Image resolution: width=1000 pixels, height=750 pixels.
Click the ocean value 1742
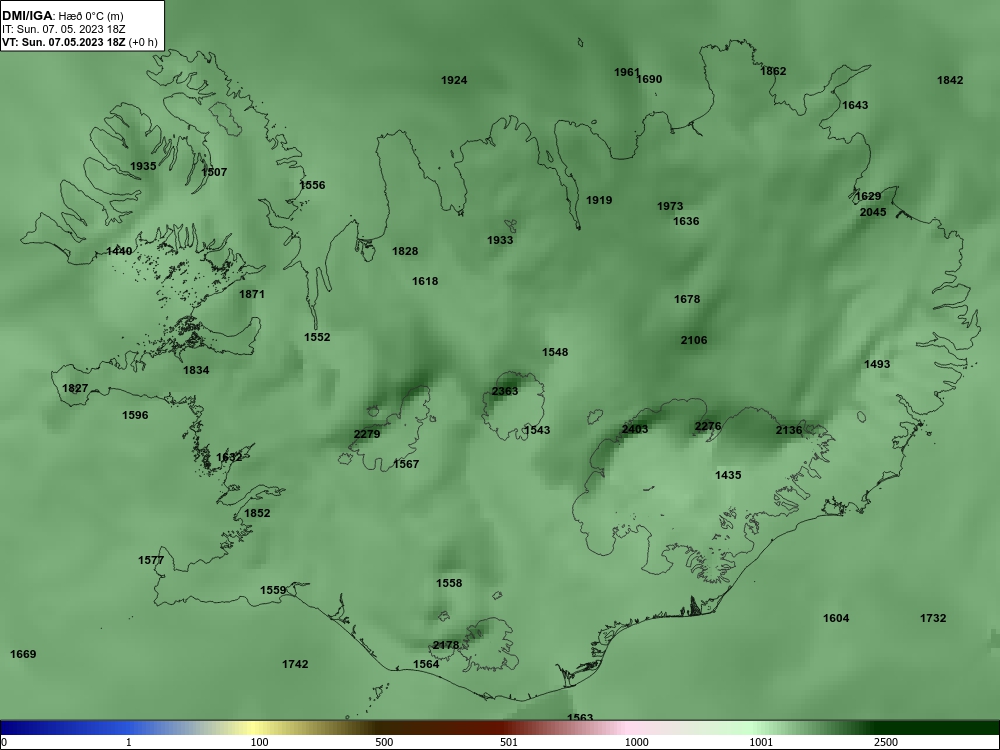pos(295,665)
